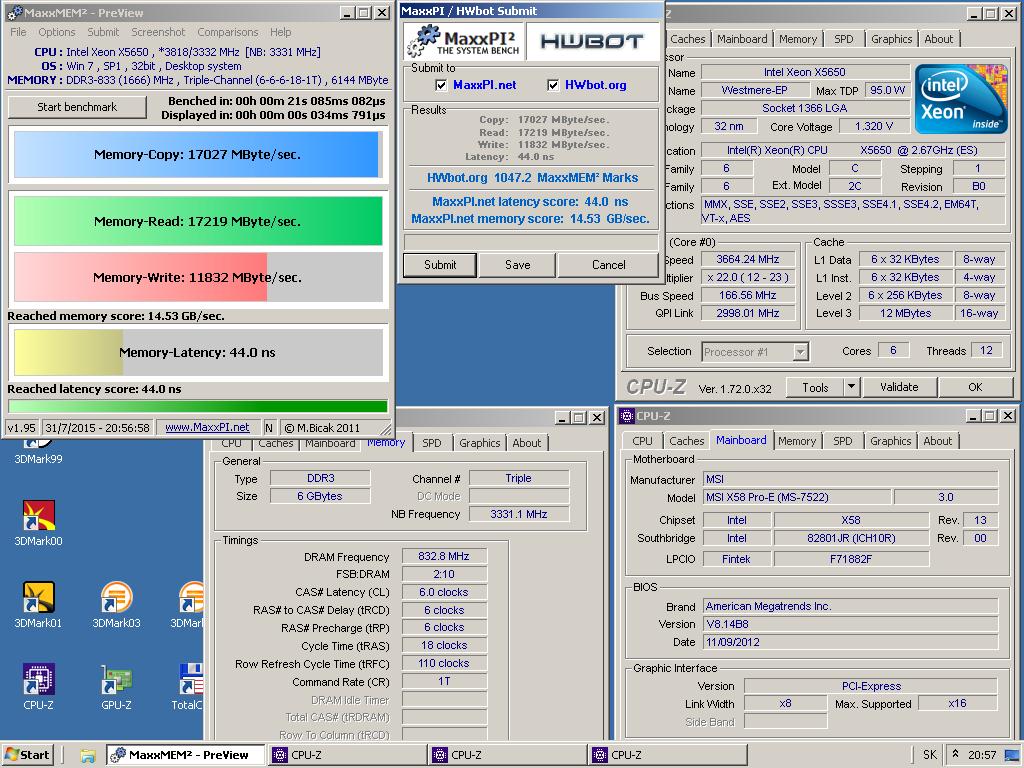
Task: Switch to Graphics tab in top CPU-Z window
Action: tap(891, 39)
